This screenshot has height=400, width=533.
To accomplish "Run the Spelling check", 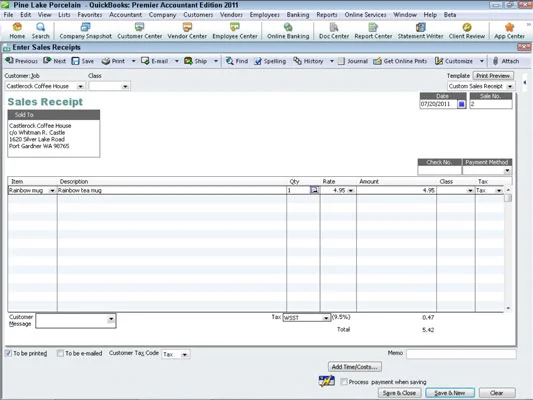I will point(270,61).
